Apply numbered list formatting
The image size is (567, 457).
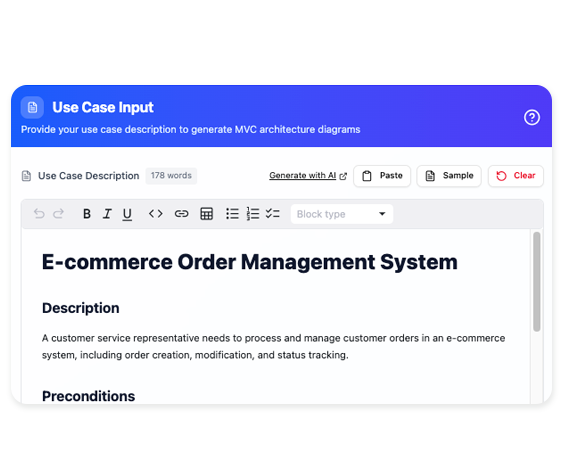point(253,214)
